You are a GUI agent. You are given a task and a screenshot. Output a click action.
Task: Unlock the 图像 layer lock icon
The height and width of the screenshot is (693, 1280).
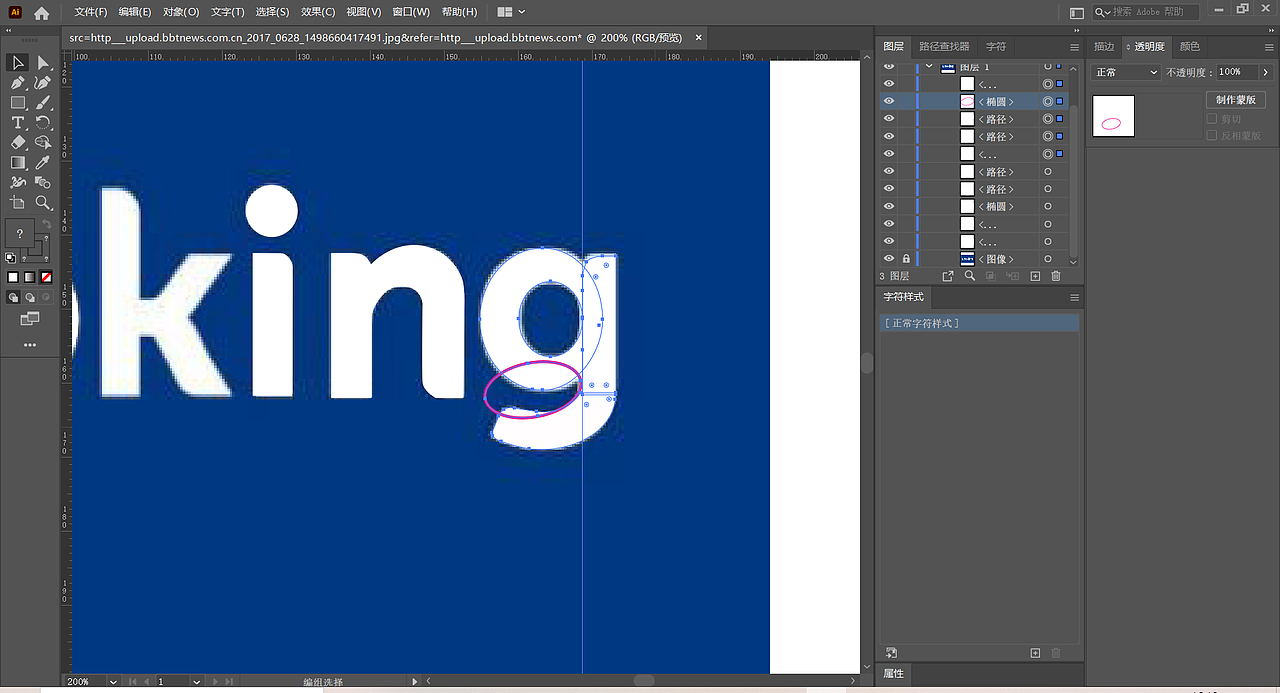(906, 259)
